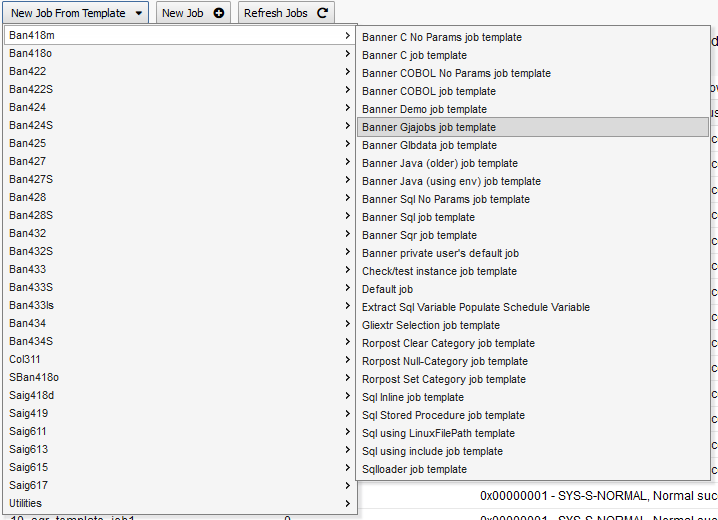Image resolution: width=718 pixels, height=520 pixels.
Task: Choose Rorpost Clear Category job template
Action: click(448, 343)
